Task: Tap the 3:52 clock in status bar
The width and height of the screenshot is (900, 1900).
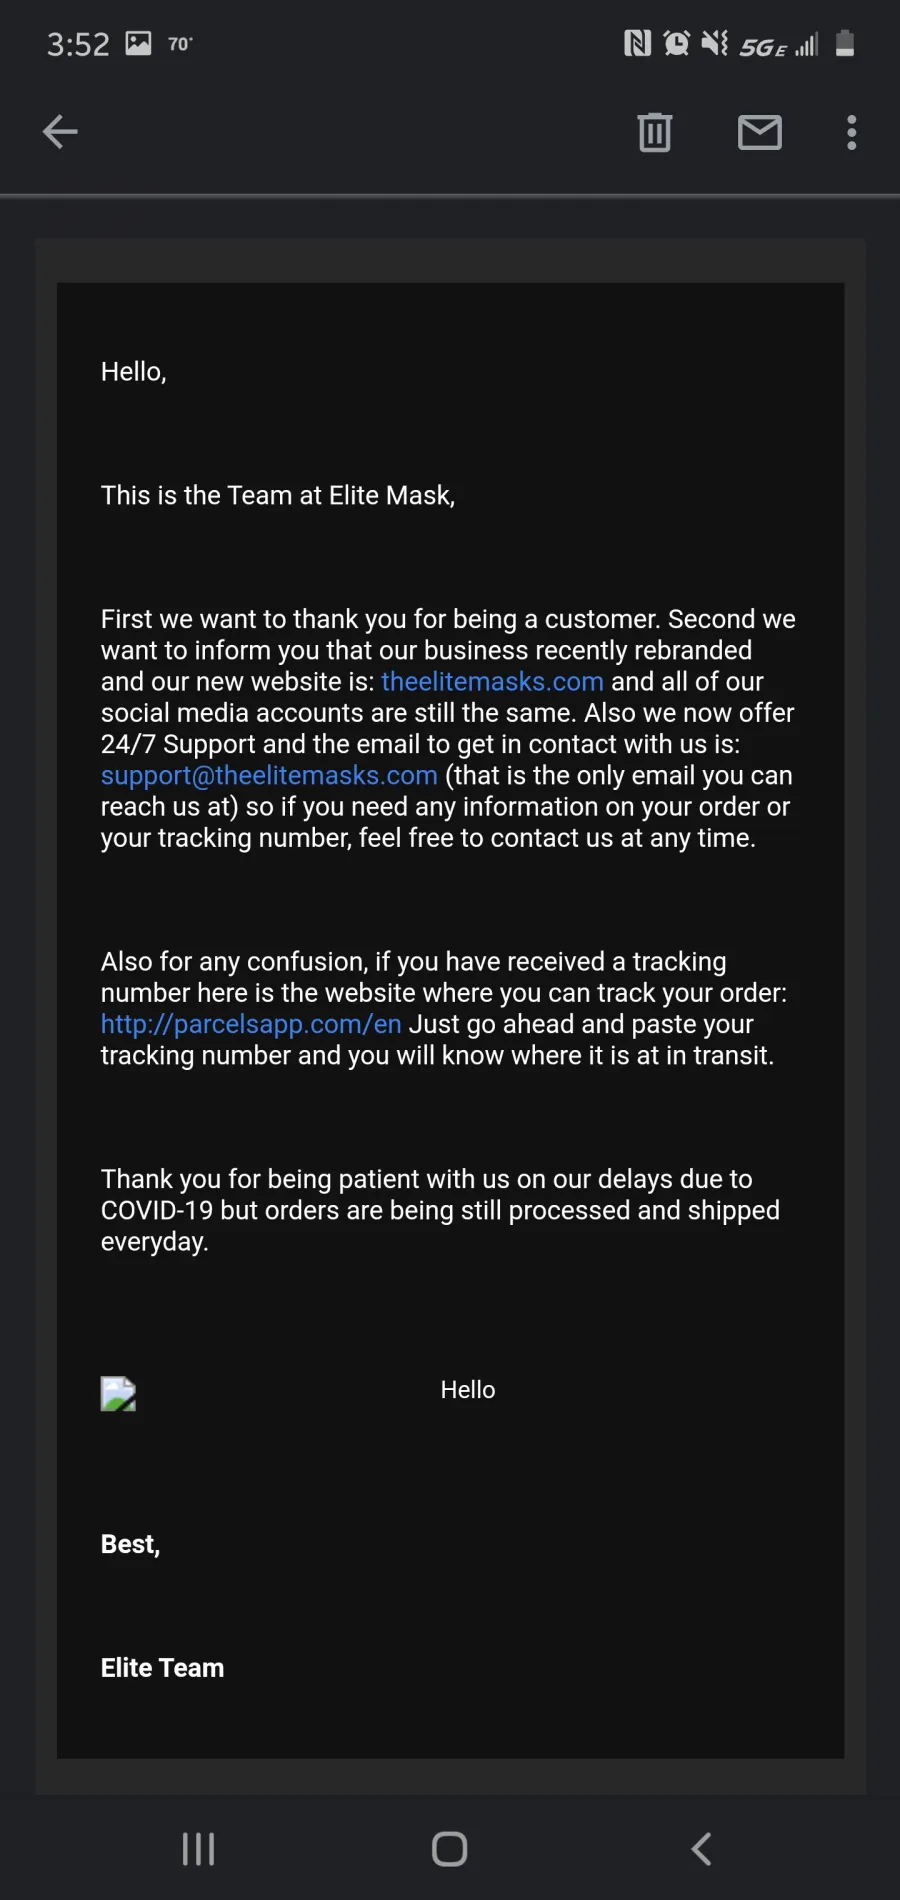Action: 78,44
